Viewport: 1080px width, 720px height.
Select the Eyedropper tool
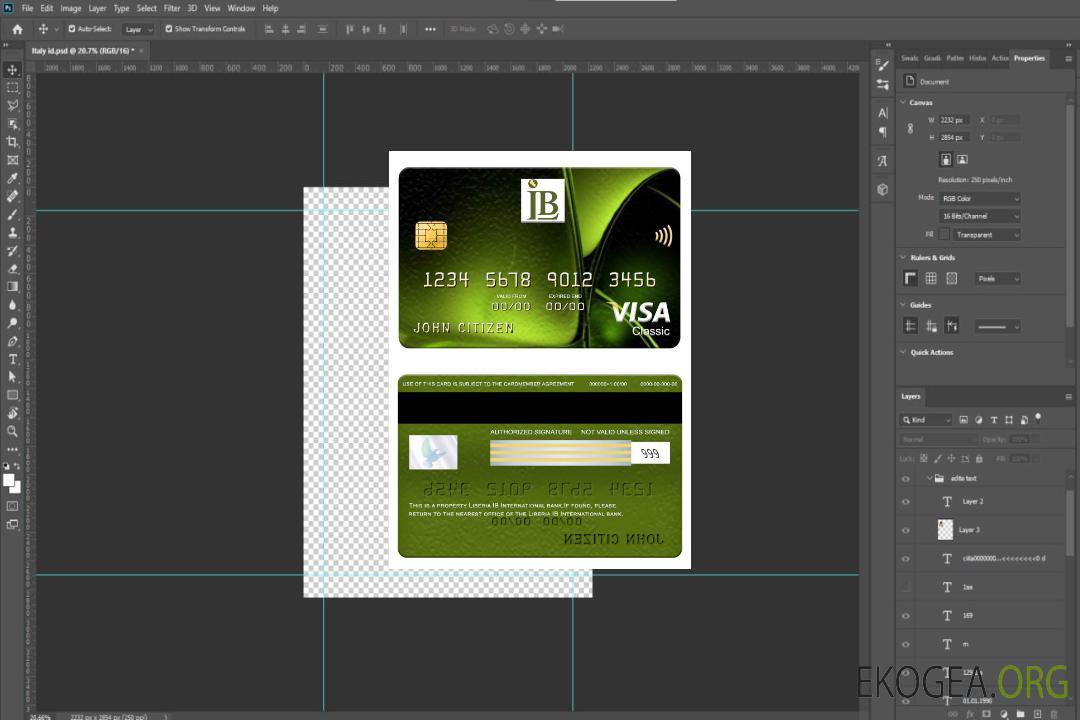tap(12, 178)
